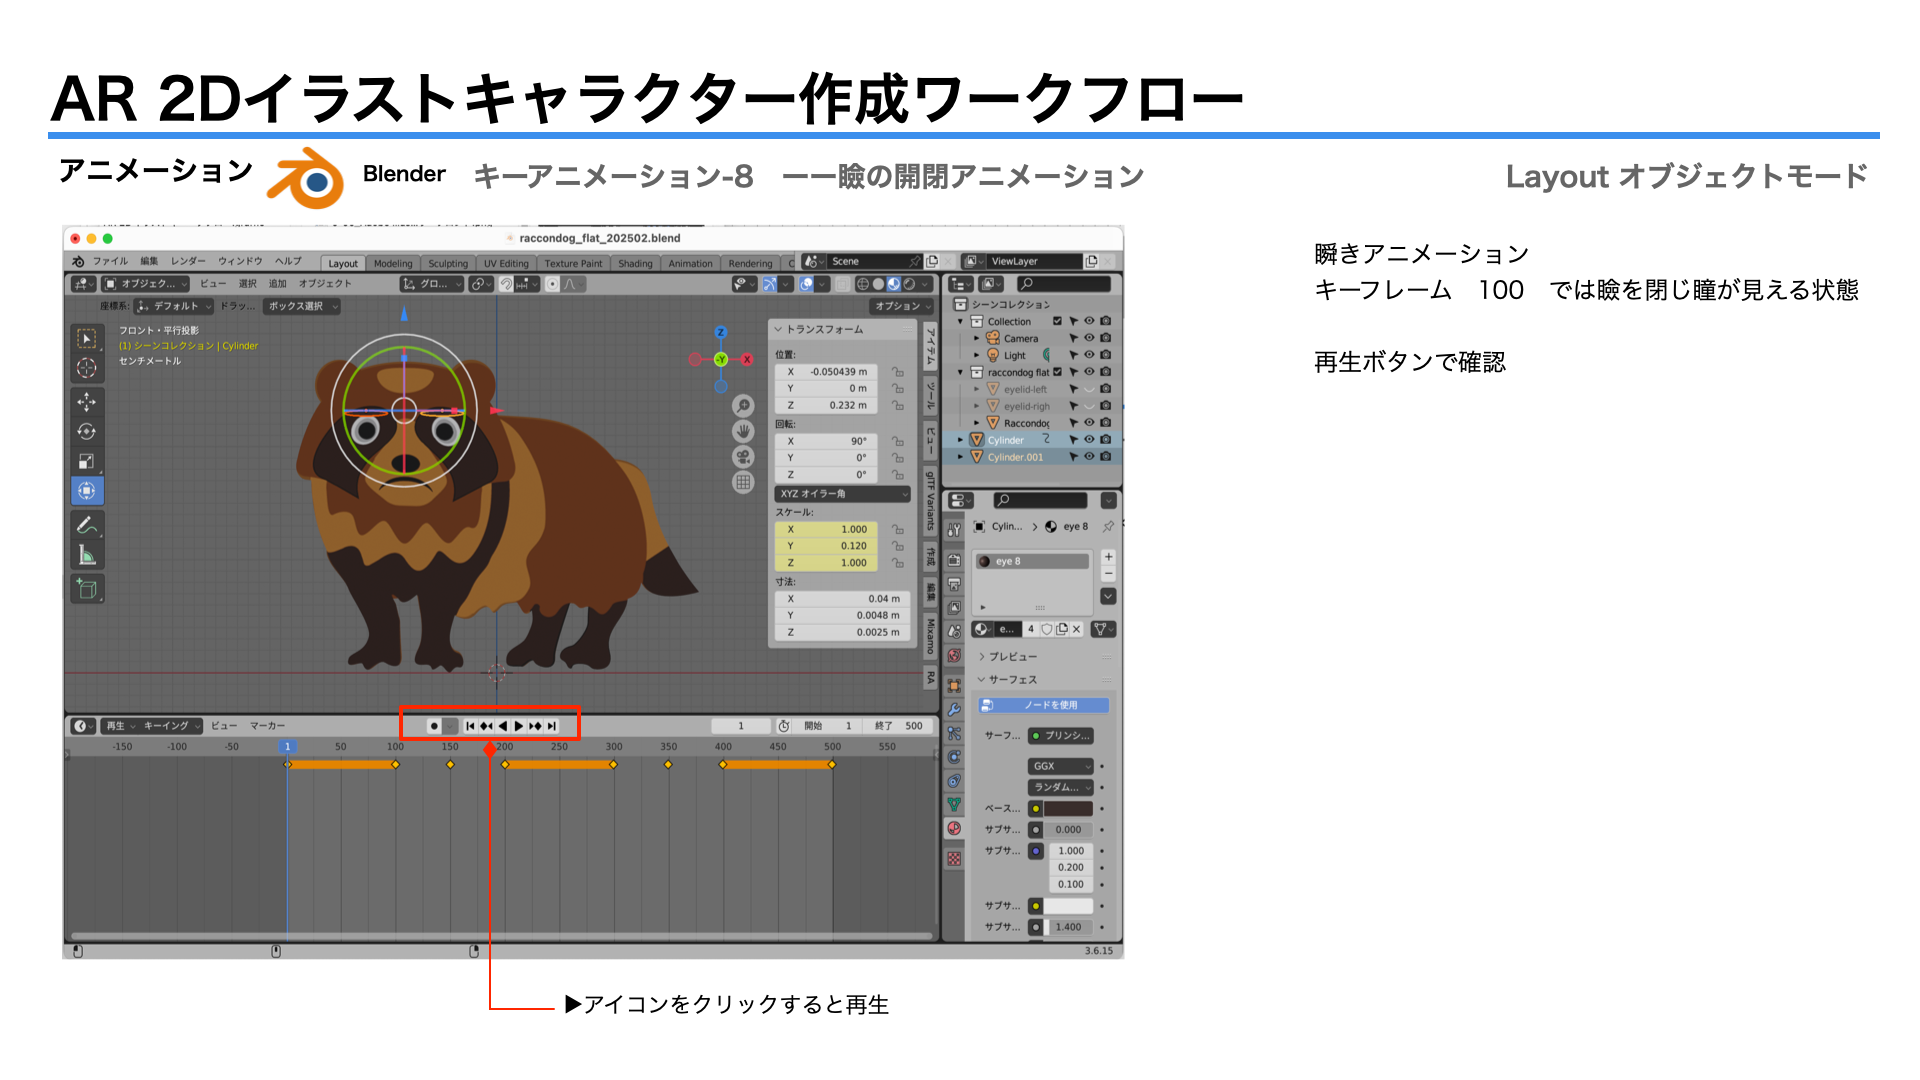This screenshot has height=1080, width=1920.
Task: Click the pan view hand icon
Action: [x=743, y=431]
